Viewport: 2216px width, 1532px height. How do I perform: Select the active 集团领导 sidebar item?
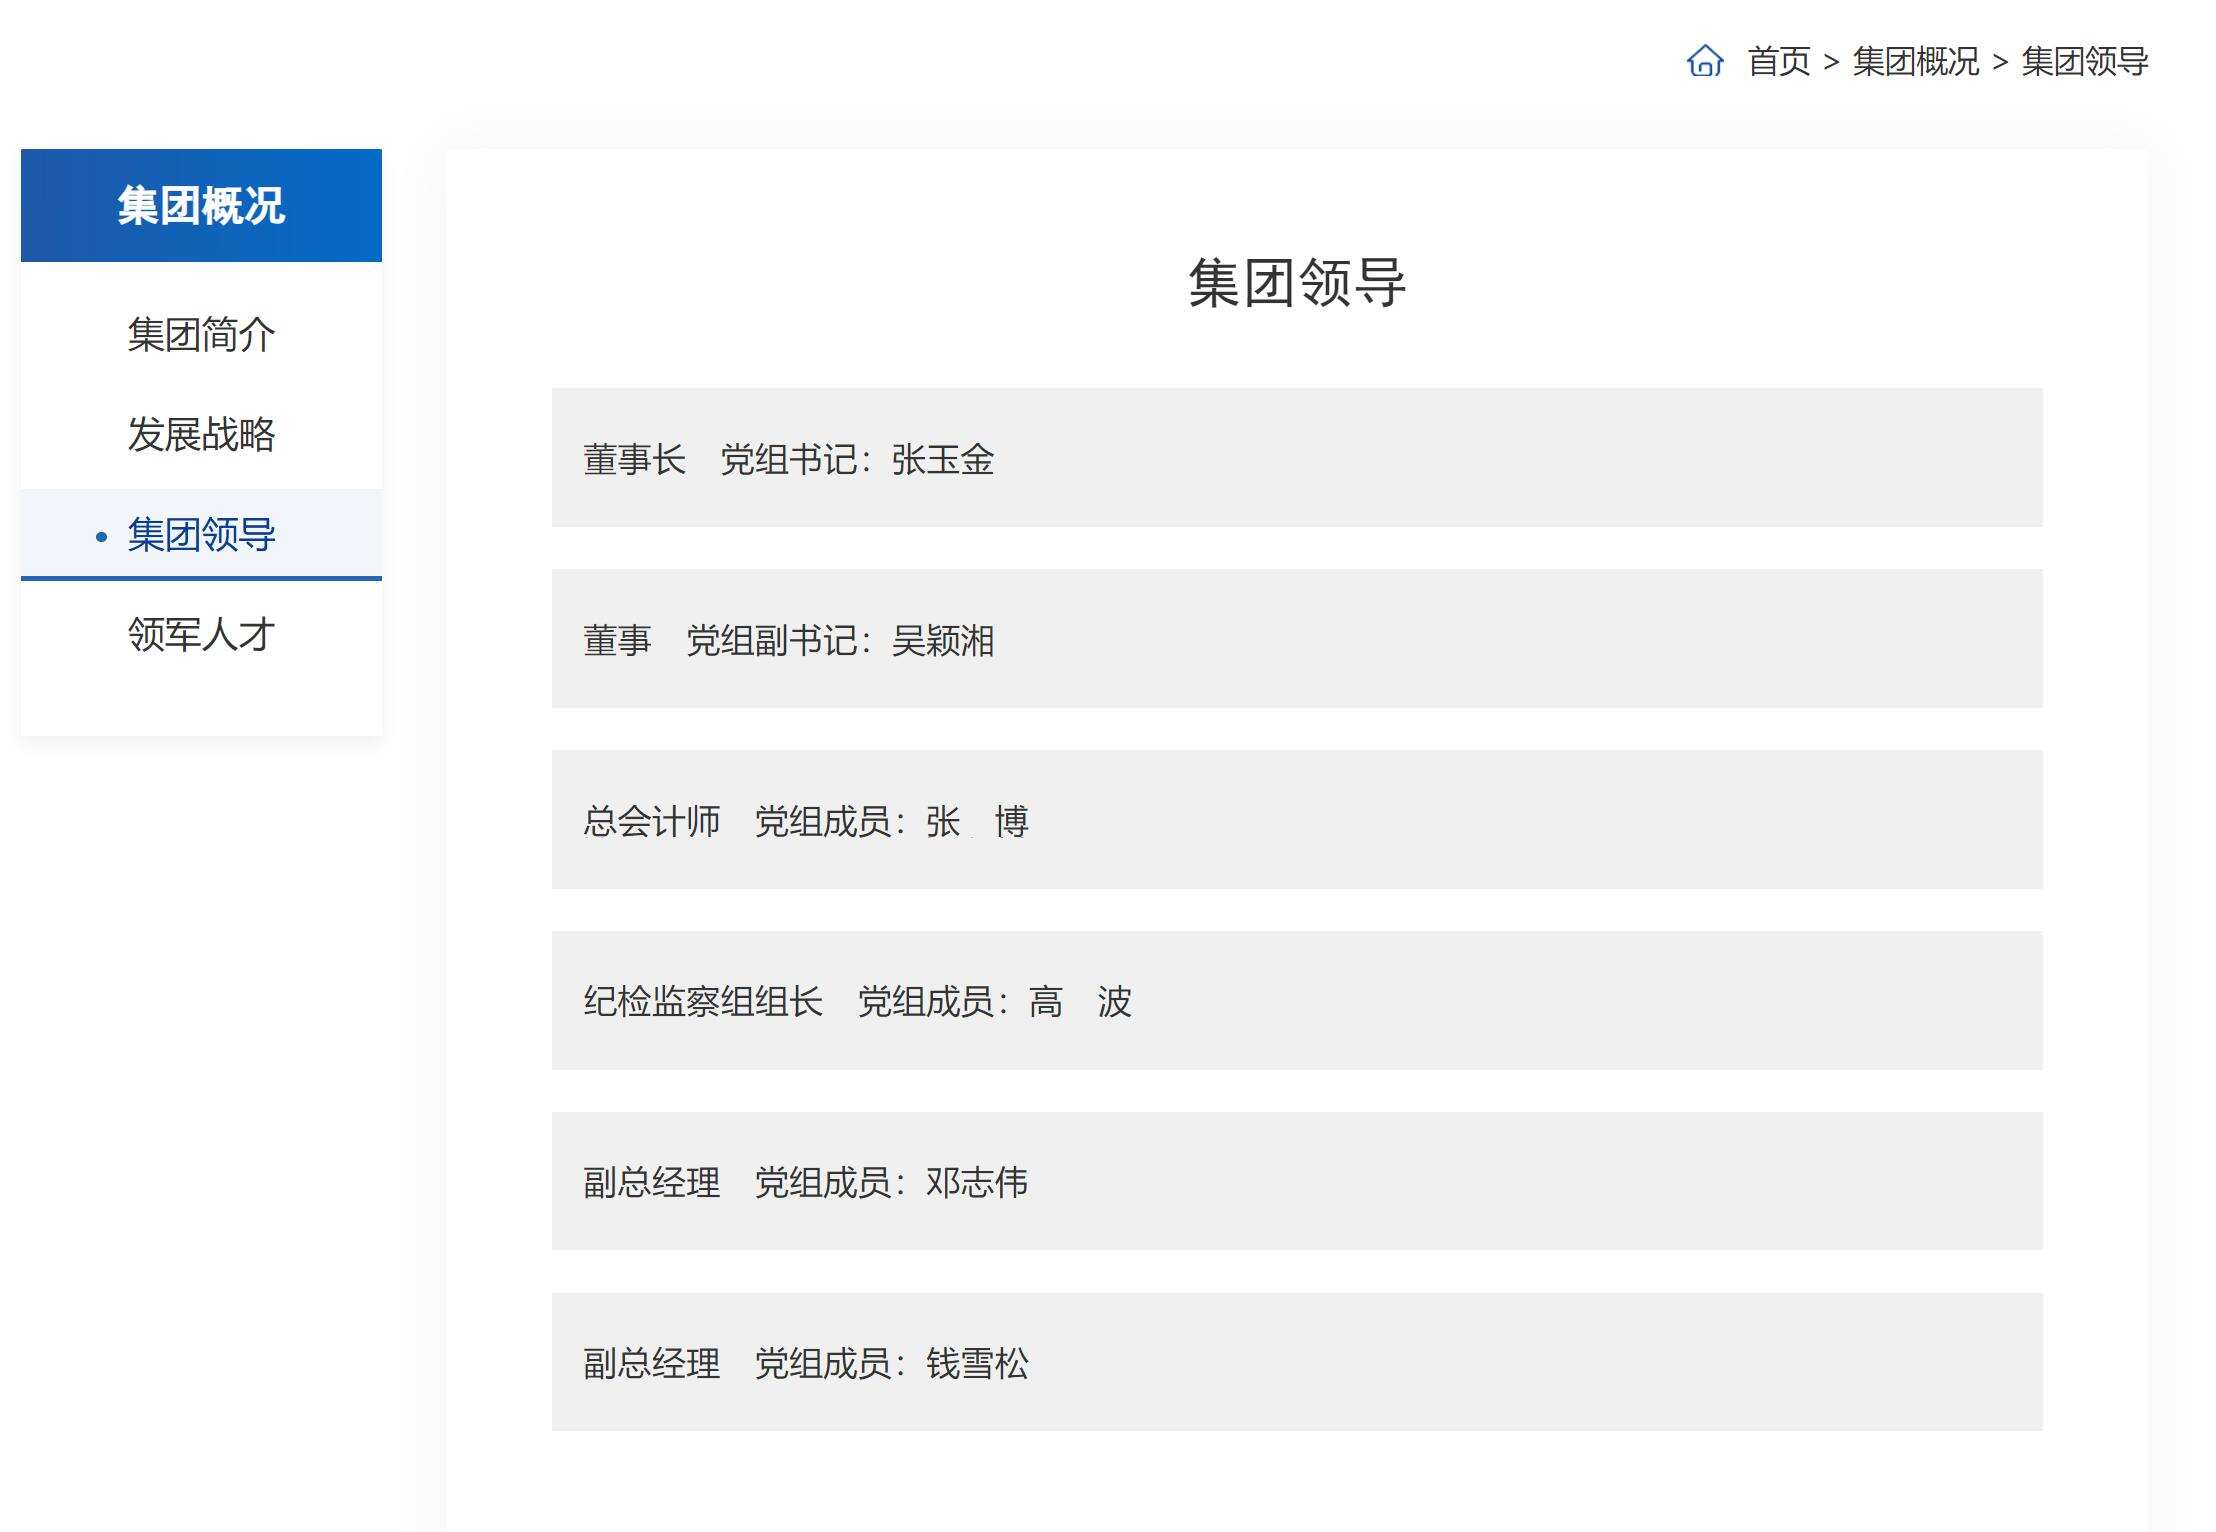pos(201,535)
